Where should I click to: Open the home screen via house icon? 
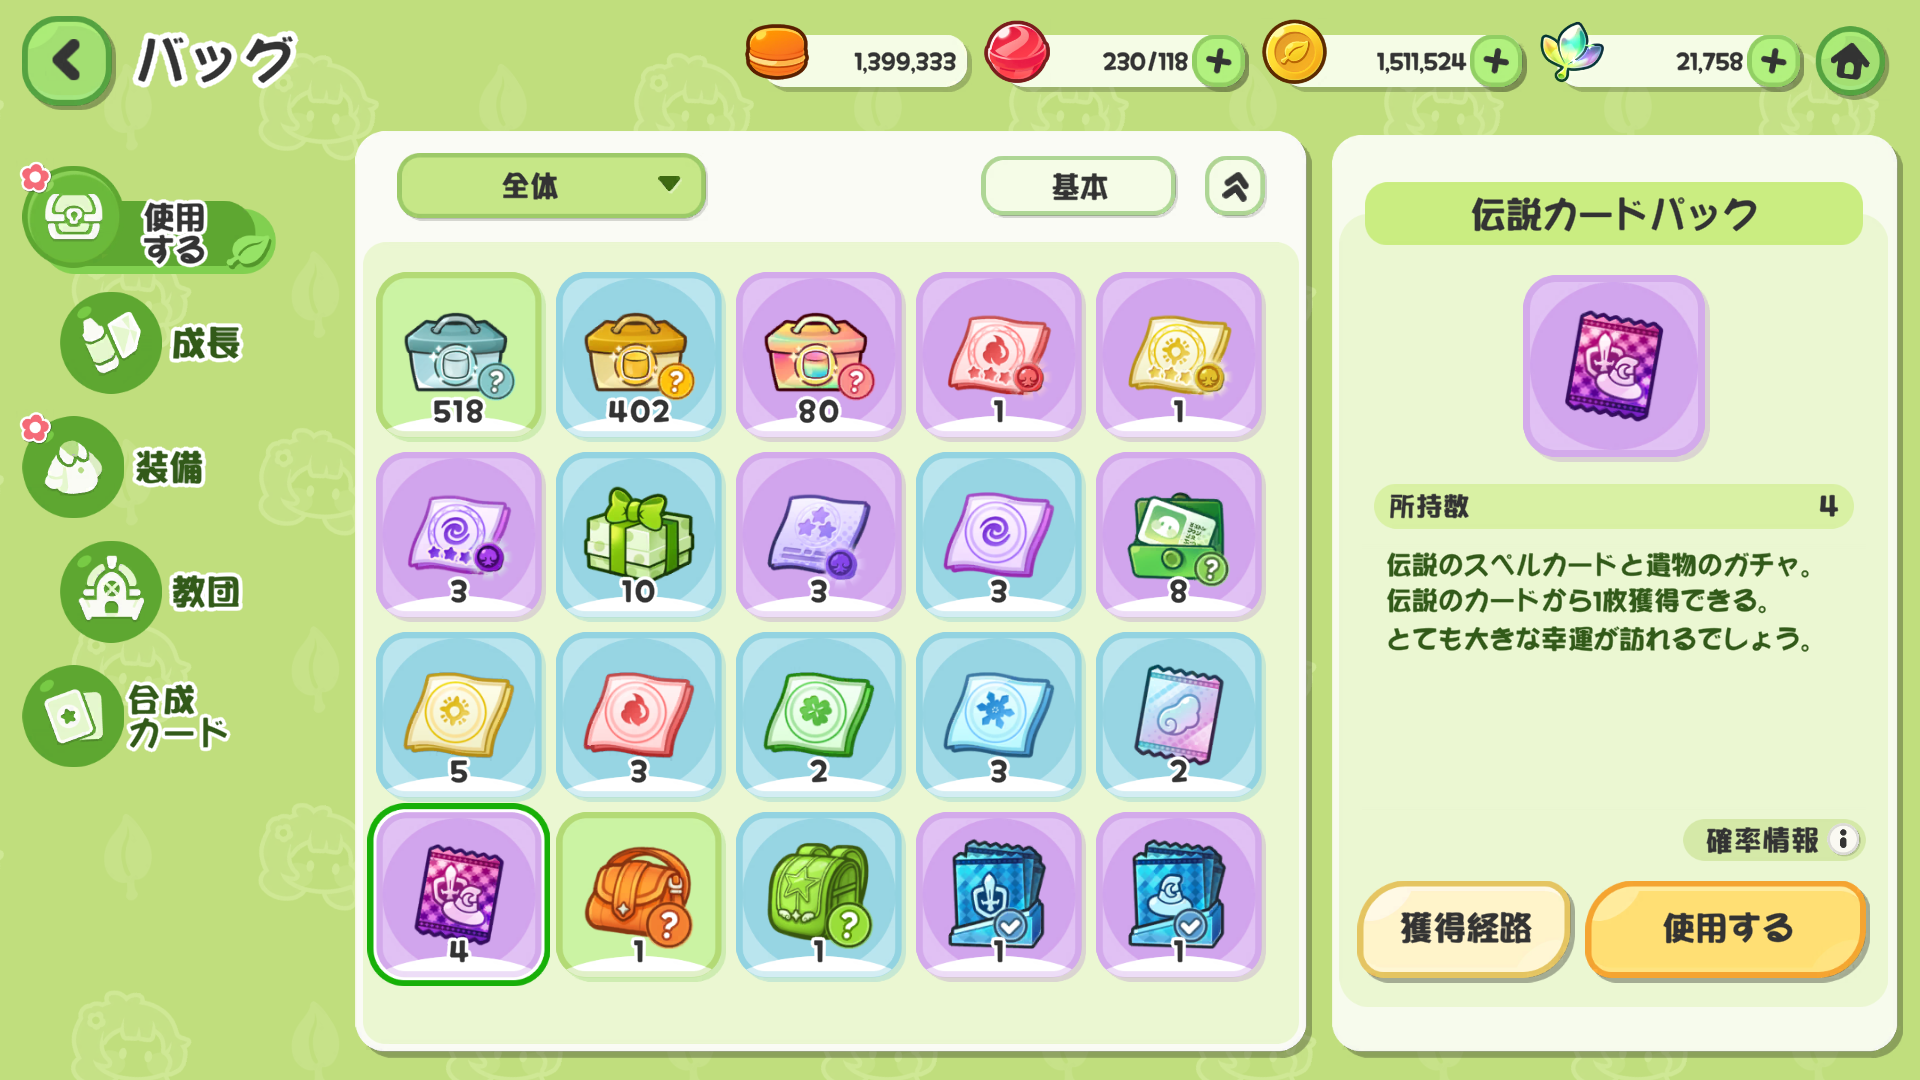pyautogui.click(x=1851, y=62)
